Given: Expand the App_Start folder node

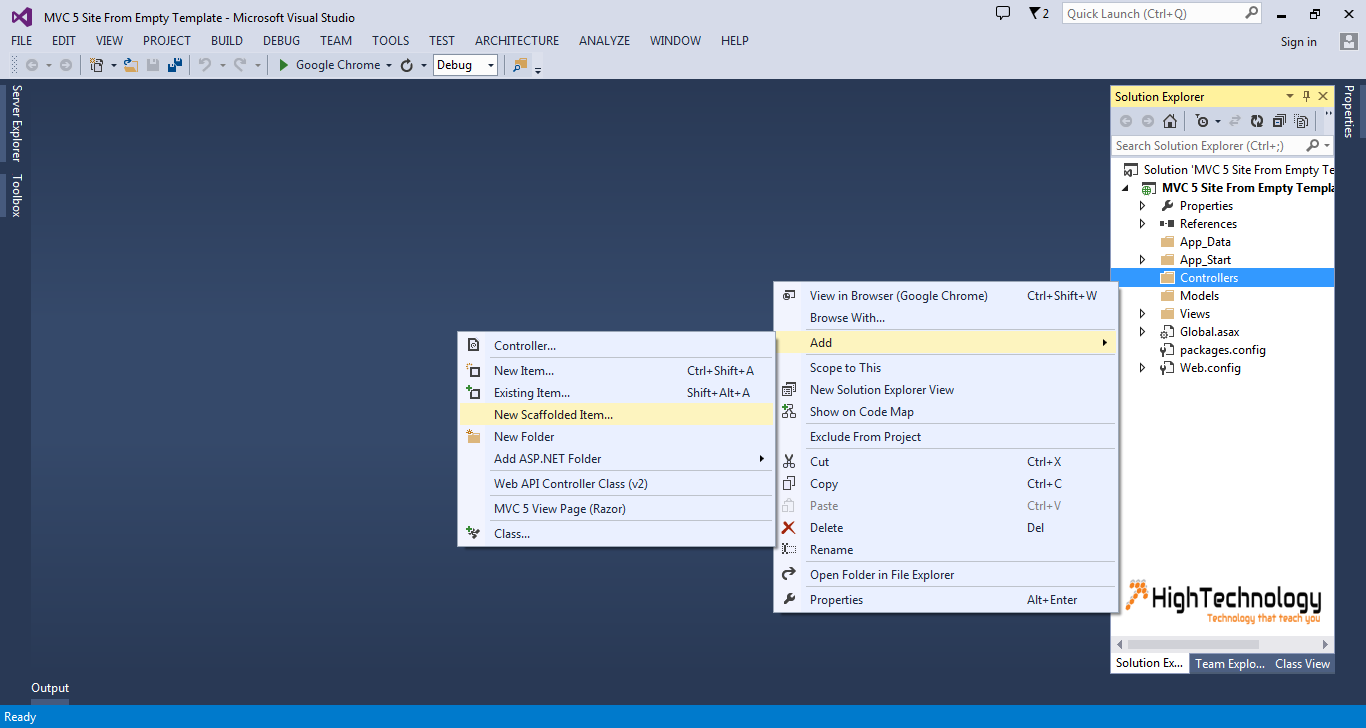Looking at the screenshot, I should pyautogui.click(x=1143, y=260).
